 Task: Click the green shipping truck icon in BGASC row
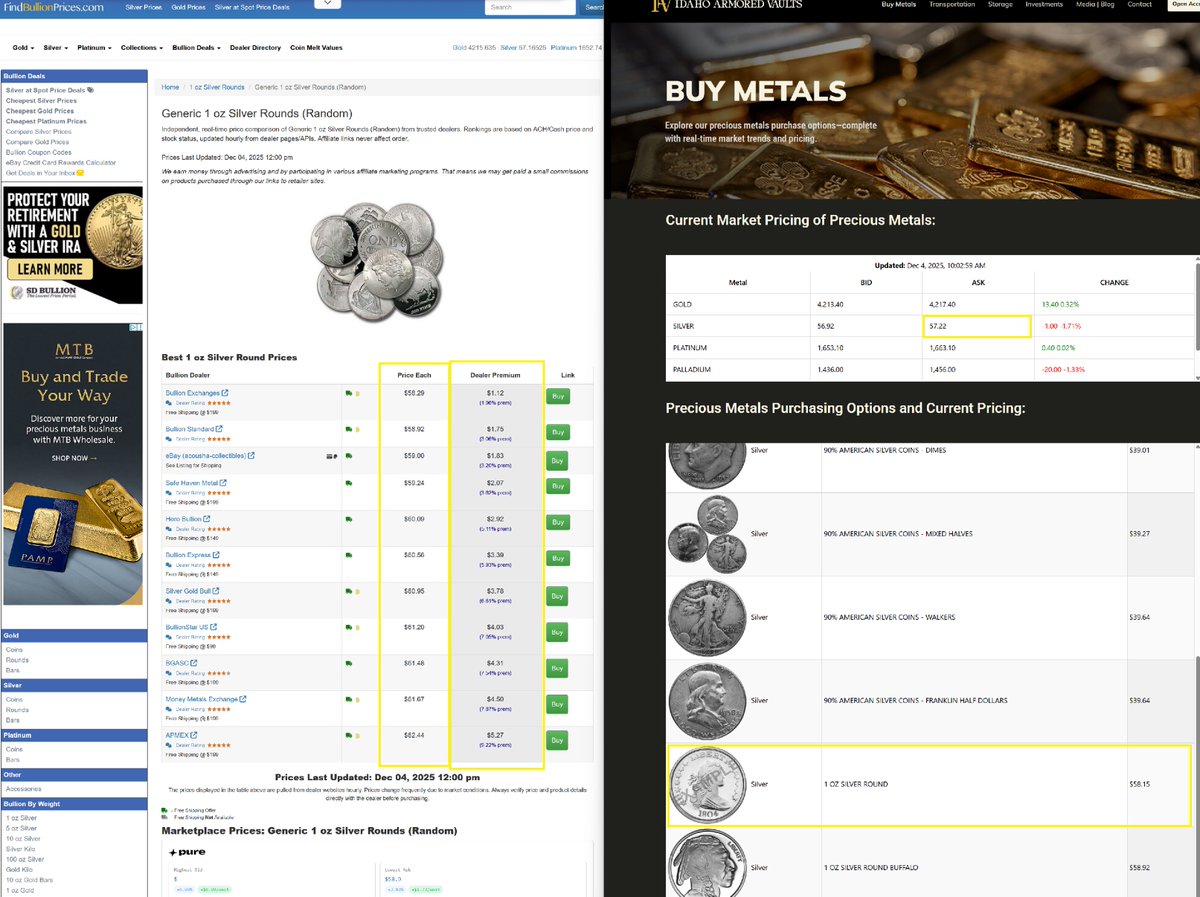pos(349,663)
